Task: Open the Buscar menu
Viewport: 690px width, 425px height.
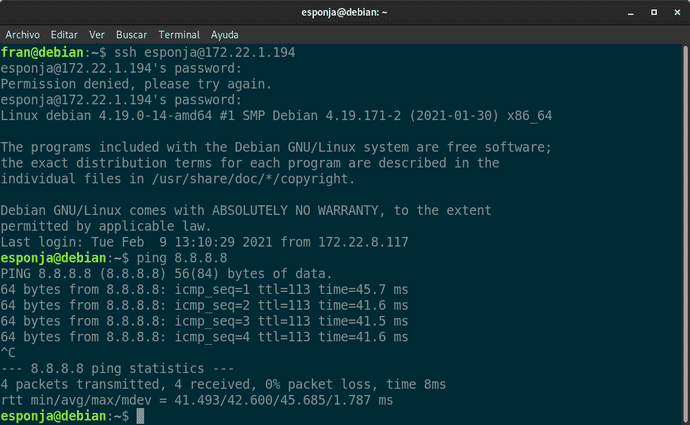Action: click(131, 34)
